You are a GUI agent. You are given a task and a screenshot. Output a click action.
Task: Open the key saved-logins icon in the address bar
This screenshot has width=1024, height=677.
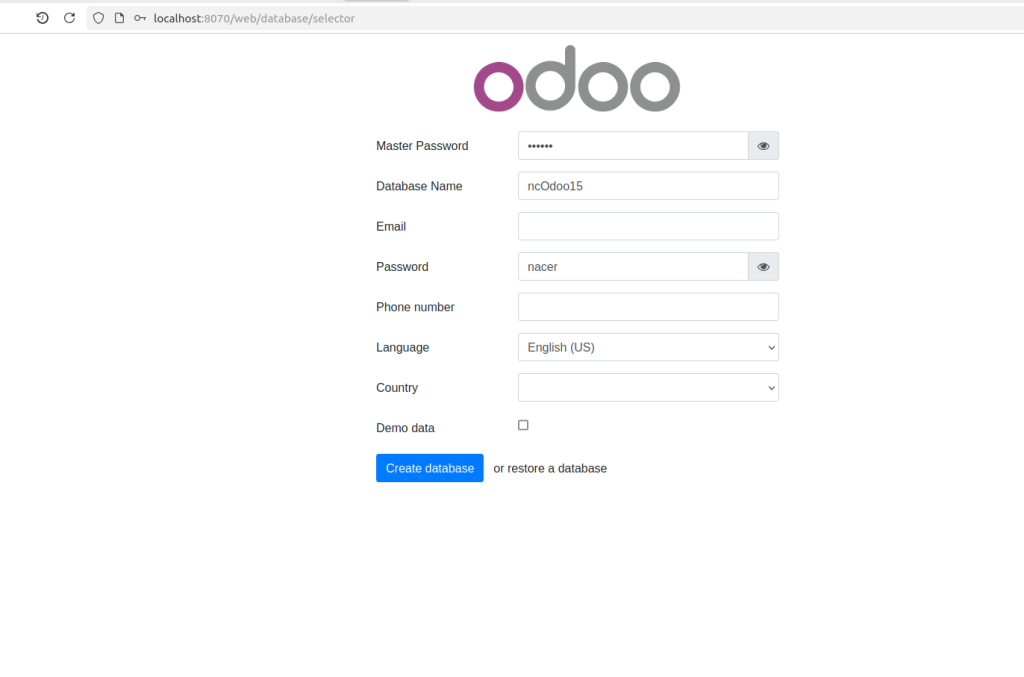coord(140,18)
